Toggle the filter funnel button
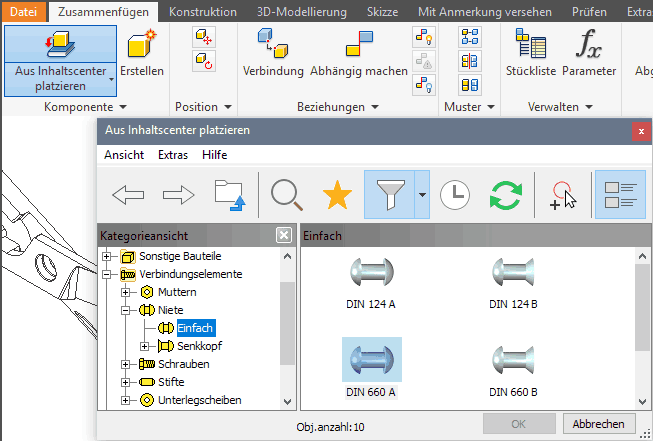Screen dimensions: 653x441 (389, 194)
